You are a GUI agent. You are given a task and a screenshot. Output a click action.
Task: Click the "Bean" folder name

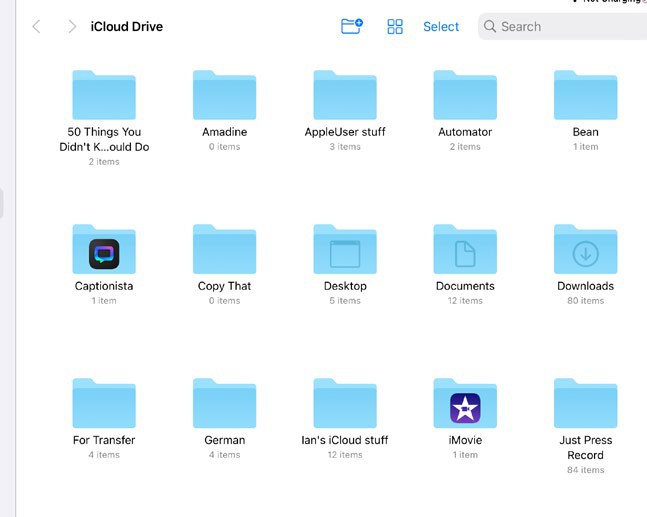pyautogui.click(x=586, y=132)
